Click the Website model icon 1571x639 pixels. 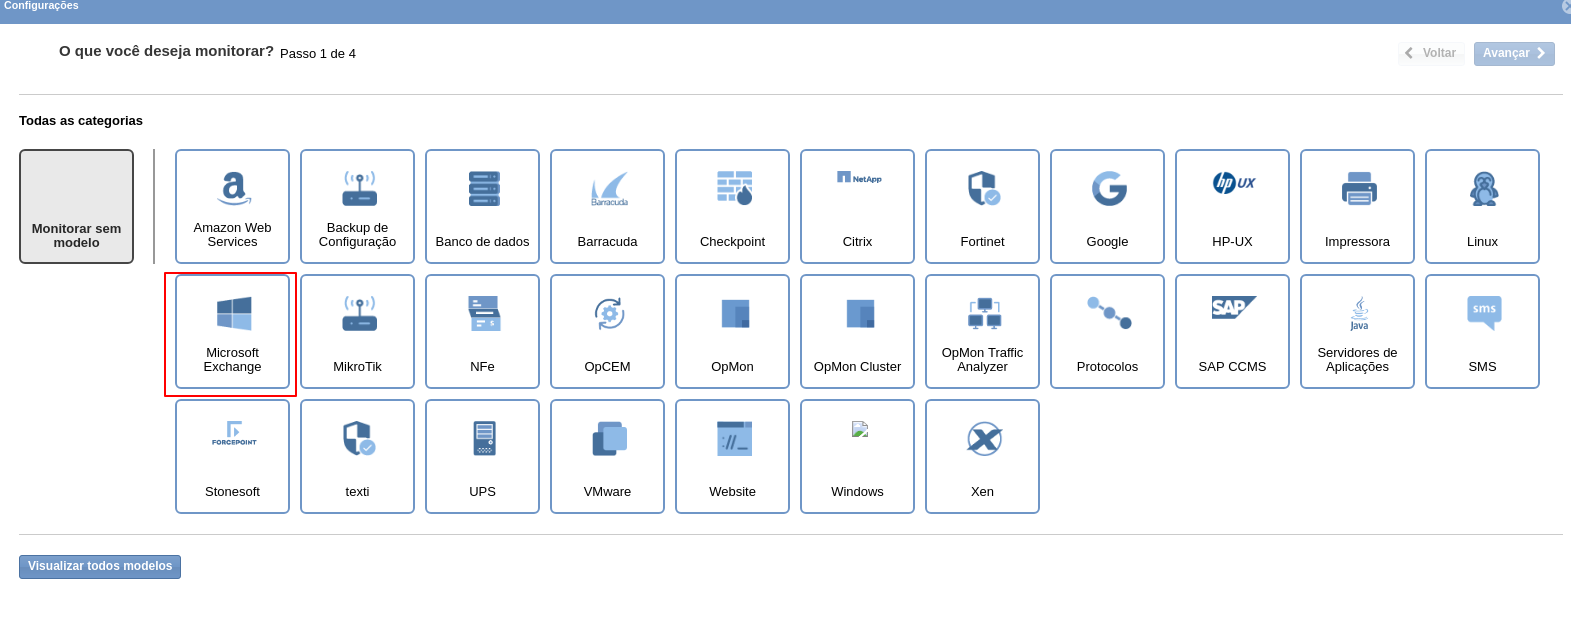[733, 439]
